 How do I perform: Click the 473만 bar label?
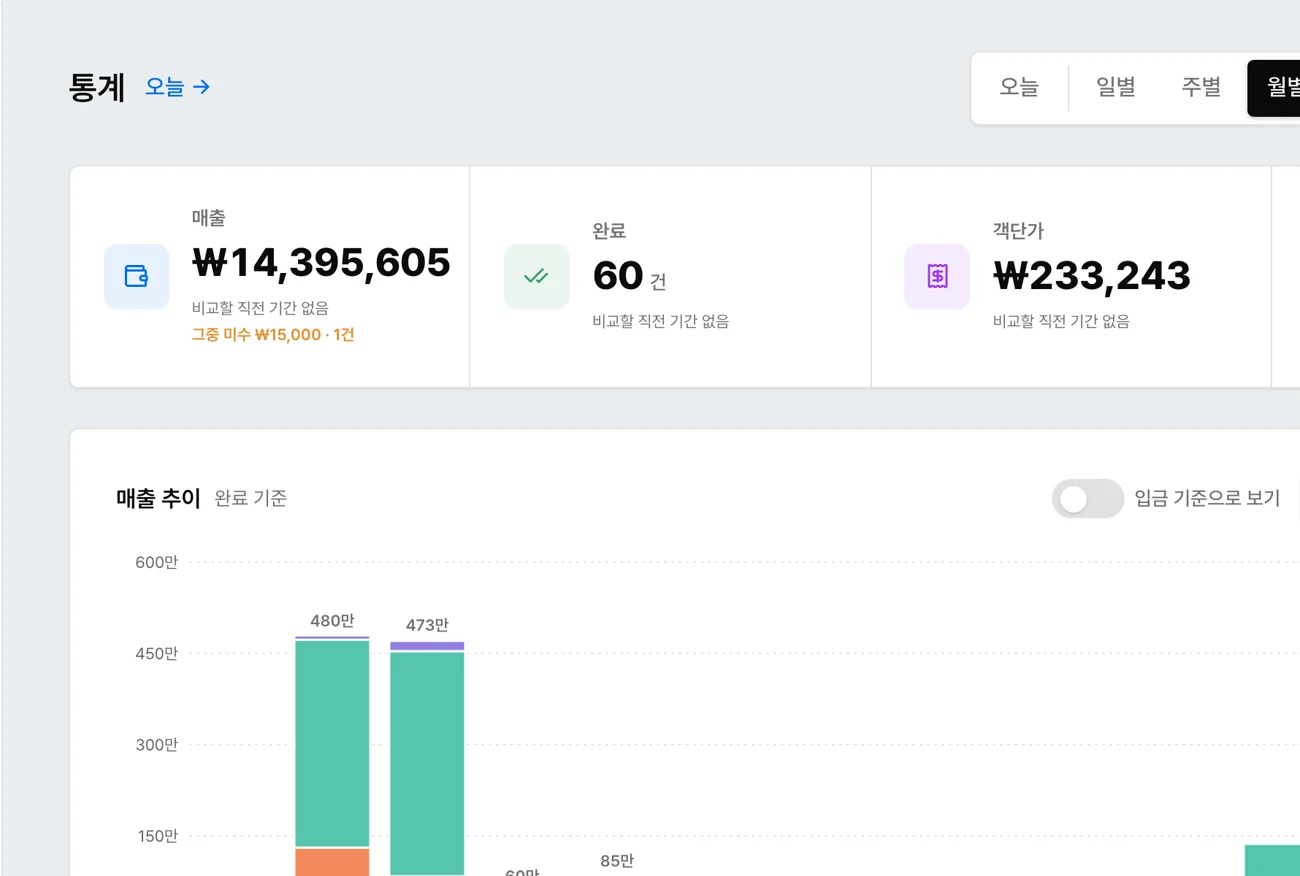click(427, 625)
